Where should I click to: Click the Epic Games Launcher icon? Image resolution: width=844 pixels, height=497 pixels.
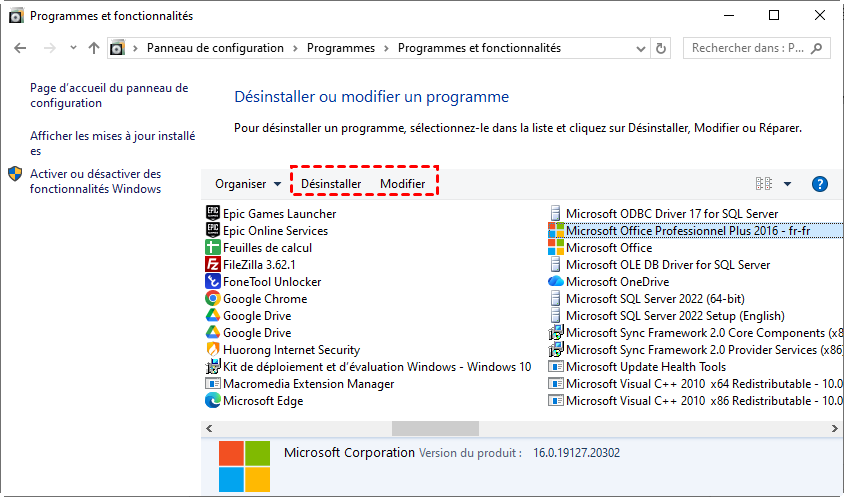click(x=212, y=213)
